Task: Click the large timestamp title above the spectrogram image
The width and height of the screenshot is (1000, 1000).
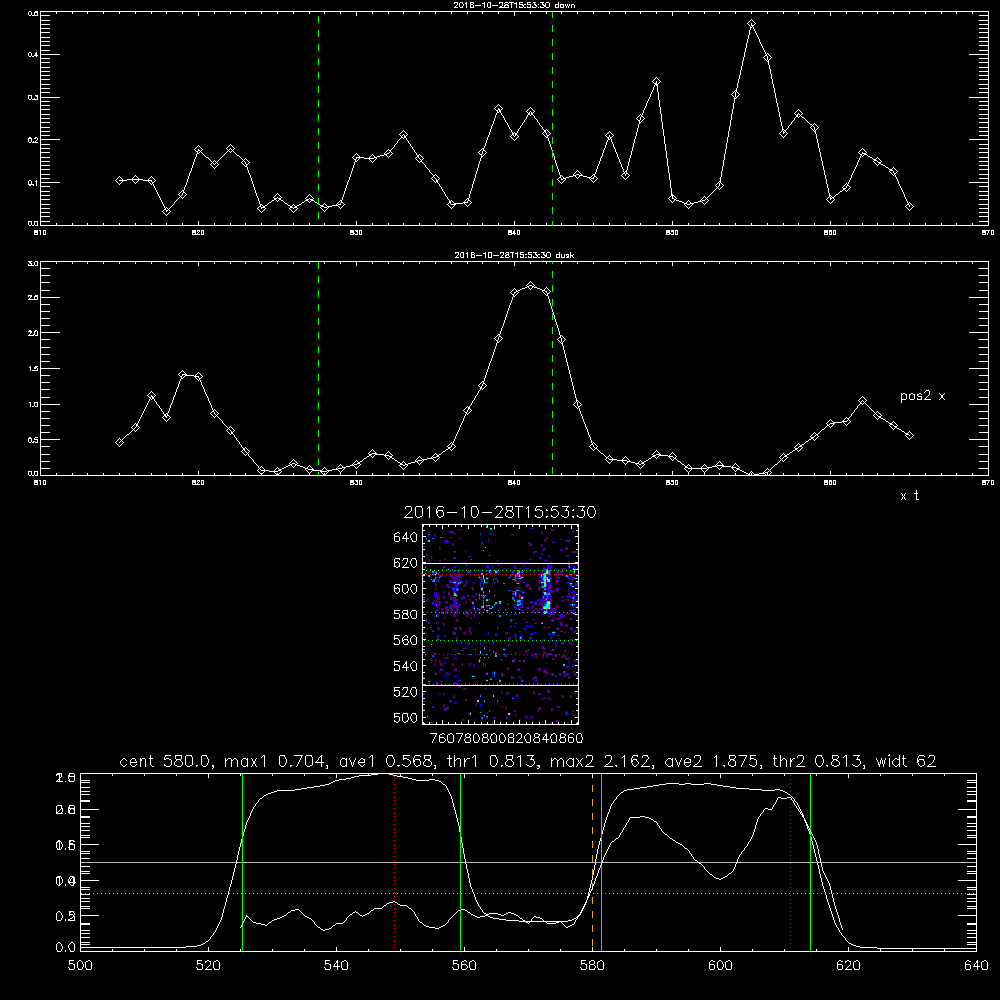Action: tap(500, 512)
